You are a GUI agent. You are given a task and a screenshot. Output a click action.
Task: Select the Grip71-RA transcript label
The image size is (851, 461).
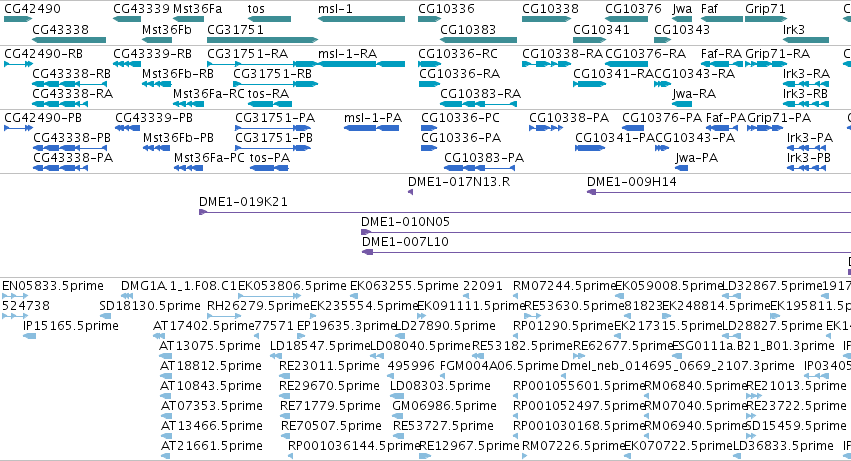pos(778,54)
